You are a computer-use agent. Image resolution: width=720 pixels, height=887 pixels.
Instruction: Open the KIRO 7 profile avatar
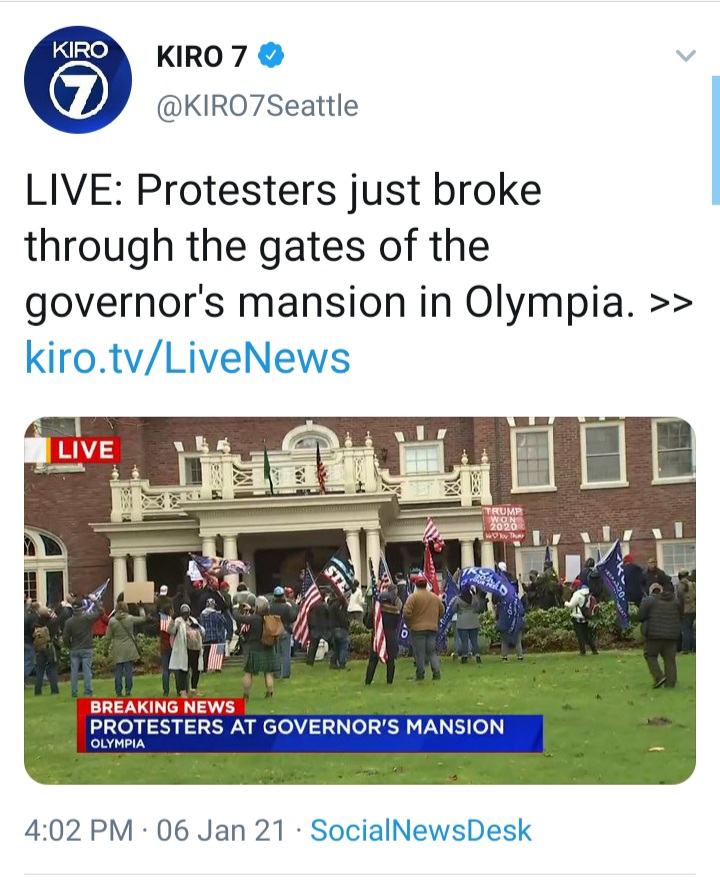pos(78,80)
